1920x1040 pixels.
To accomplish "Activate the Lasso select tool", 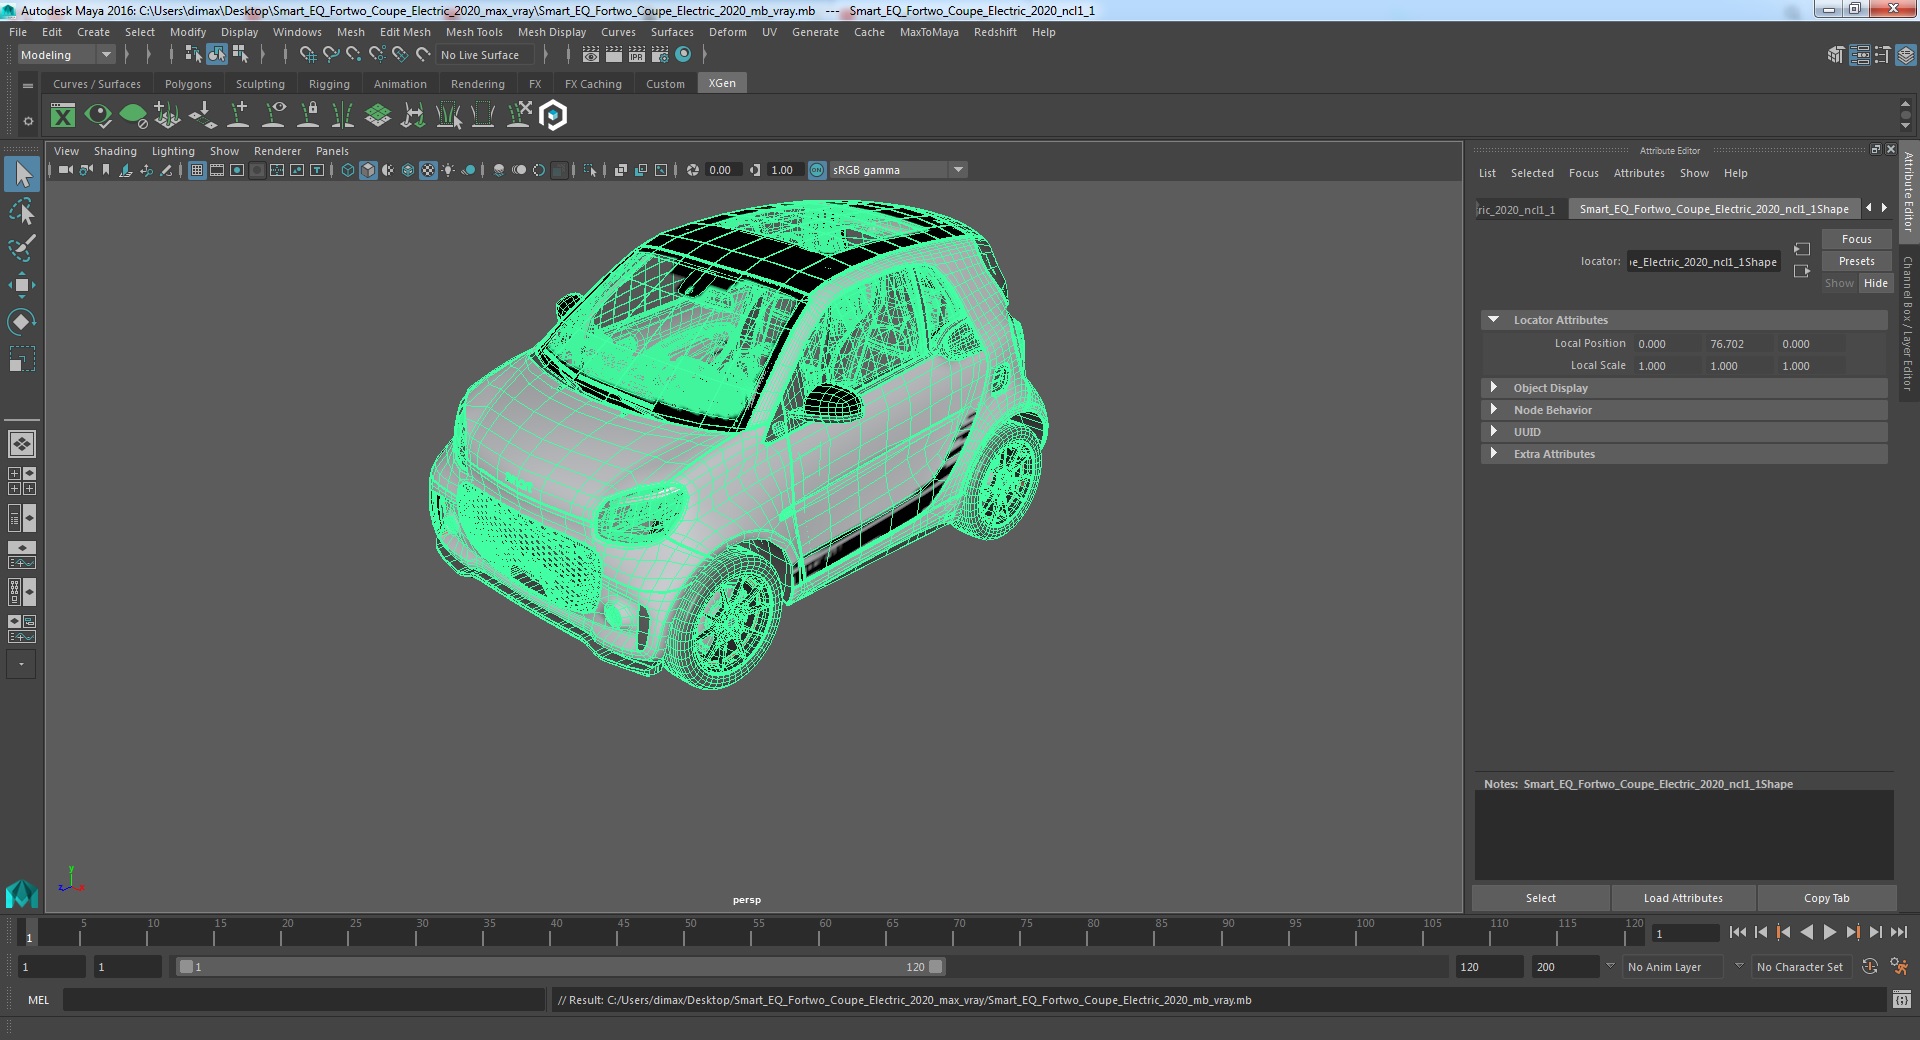I will [22, 212].
